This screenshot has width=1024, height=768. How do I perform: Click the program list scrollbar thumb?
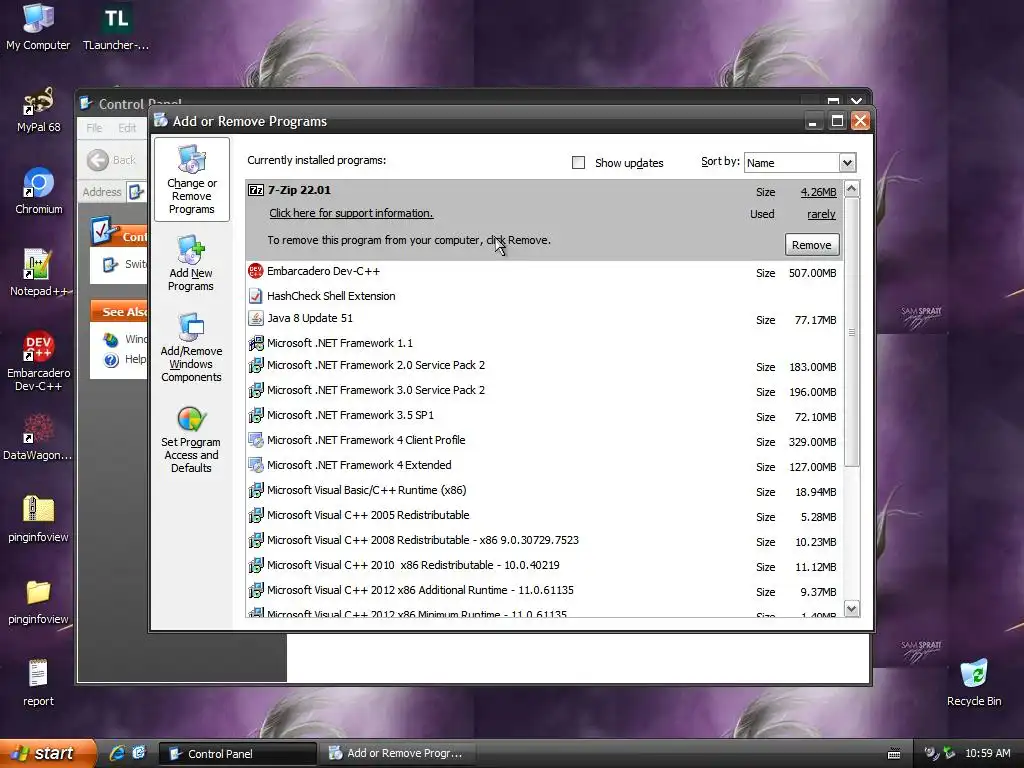pyautogui.click(x=852, y=332)
